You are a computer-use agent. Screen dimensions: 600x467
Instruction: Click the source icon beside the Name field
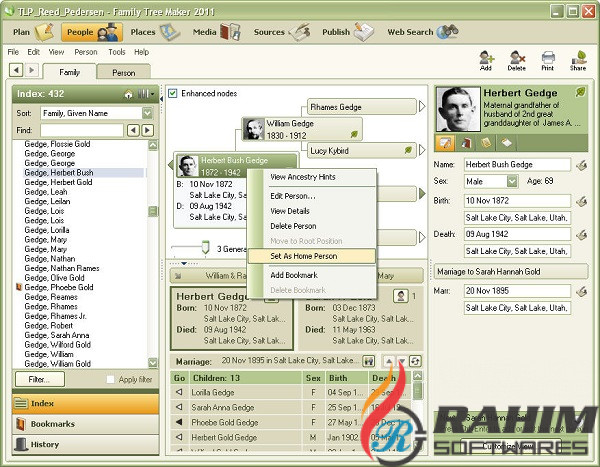[581, 165]
